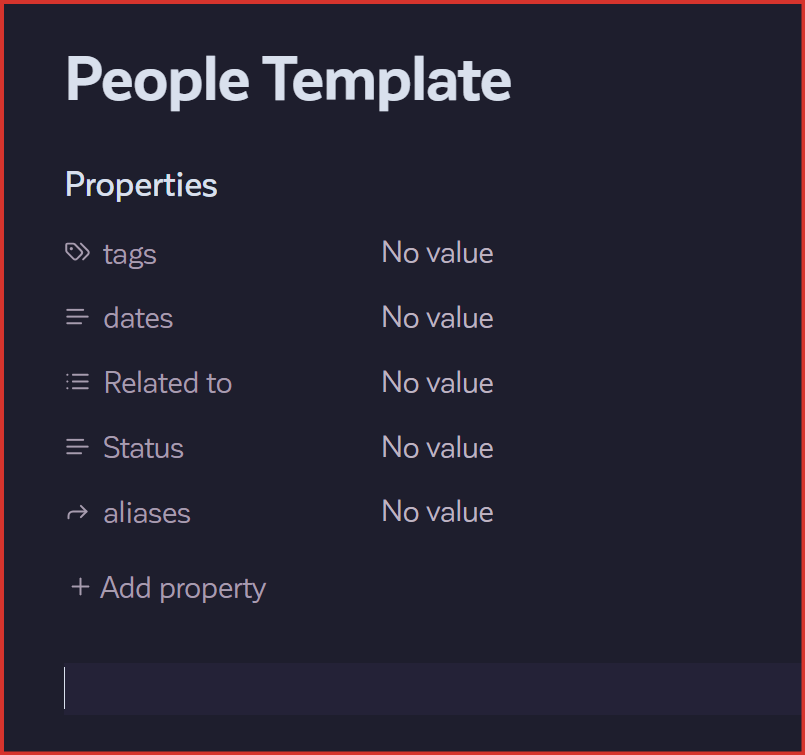The height and width of the screenshot is (755, 805).
Task: Select the aliases property name
Action: click(x=147, y=513)
